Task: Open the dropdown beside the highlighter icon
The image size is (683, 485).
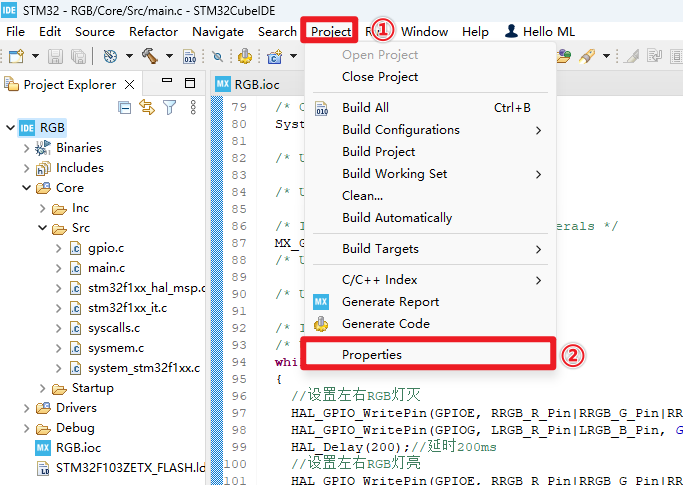Action: [606, 56]
